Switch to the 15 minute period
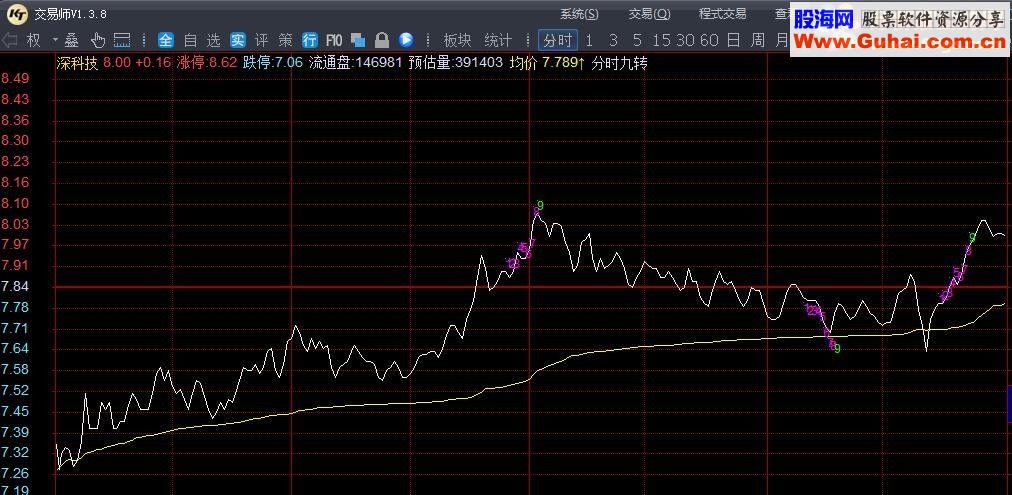The image size is (1012, 495). pyautogui.click(x=662, y=41)
